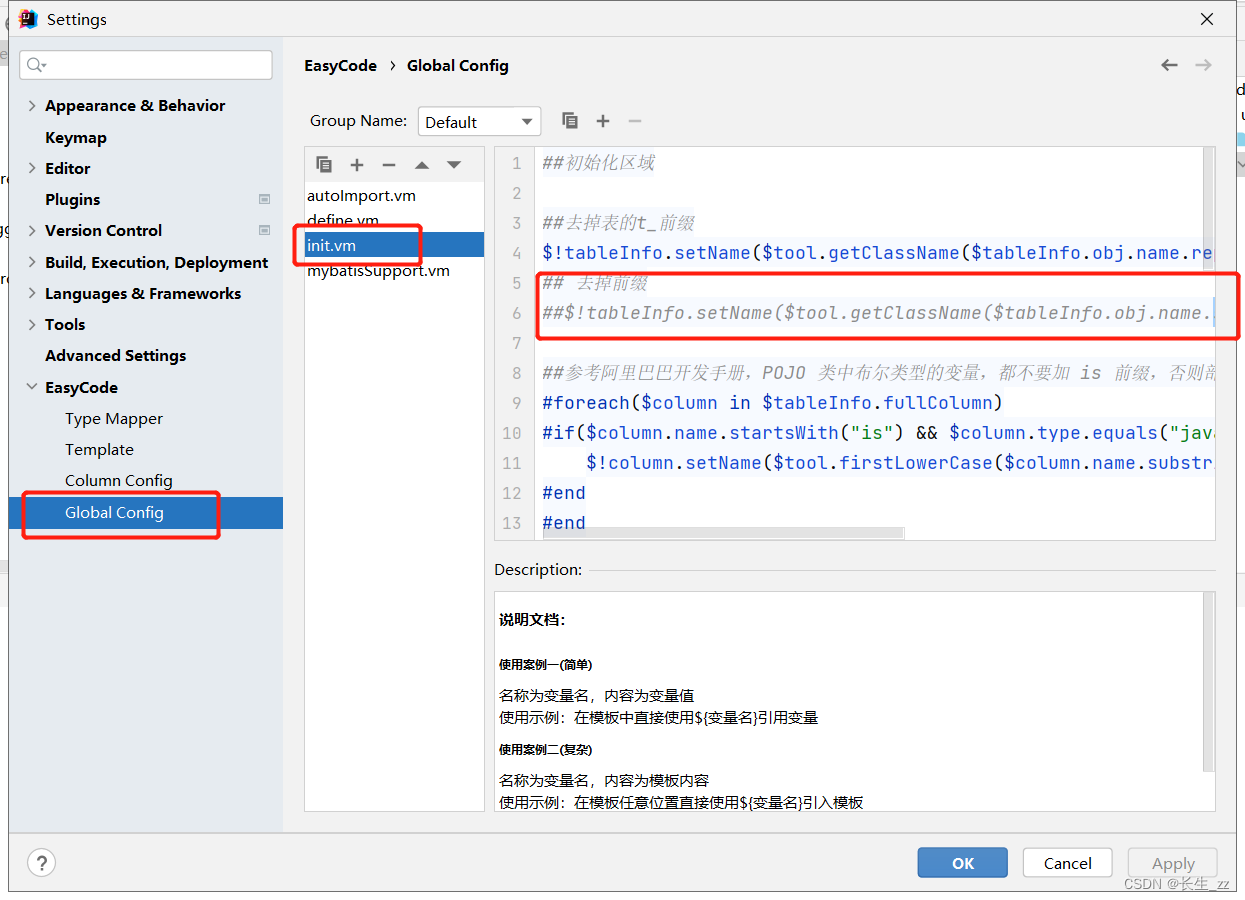1245x900 pixels.
Task: Click the search magnifier icon in settings search
Action: point(36,65)
